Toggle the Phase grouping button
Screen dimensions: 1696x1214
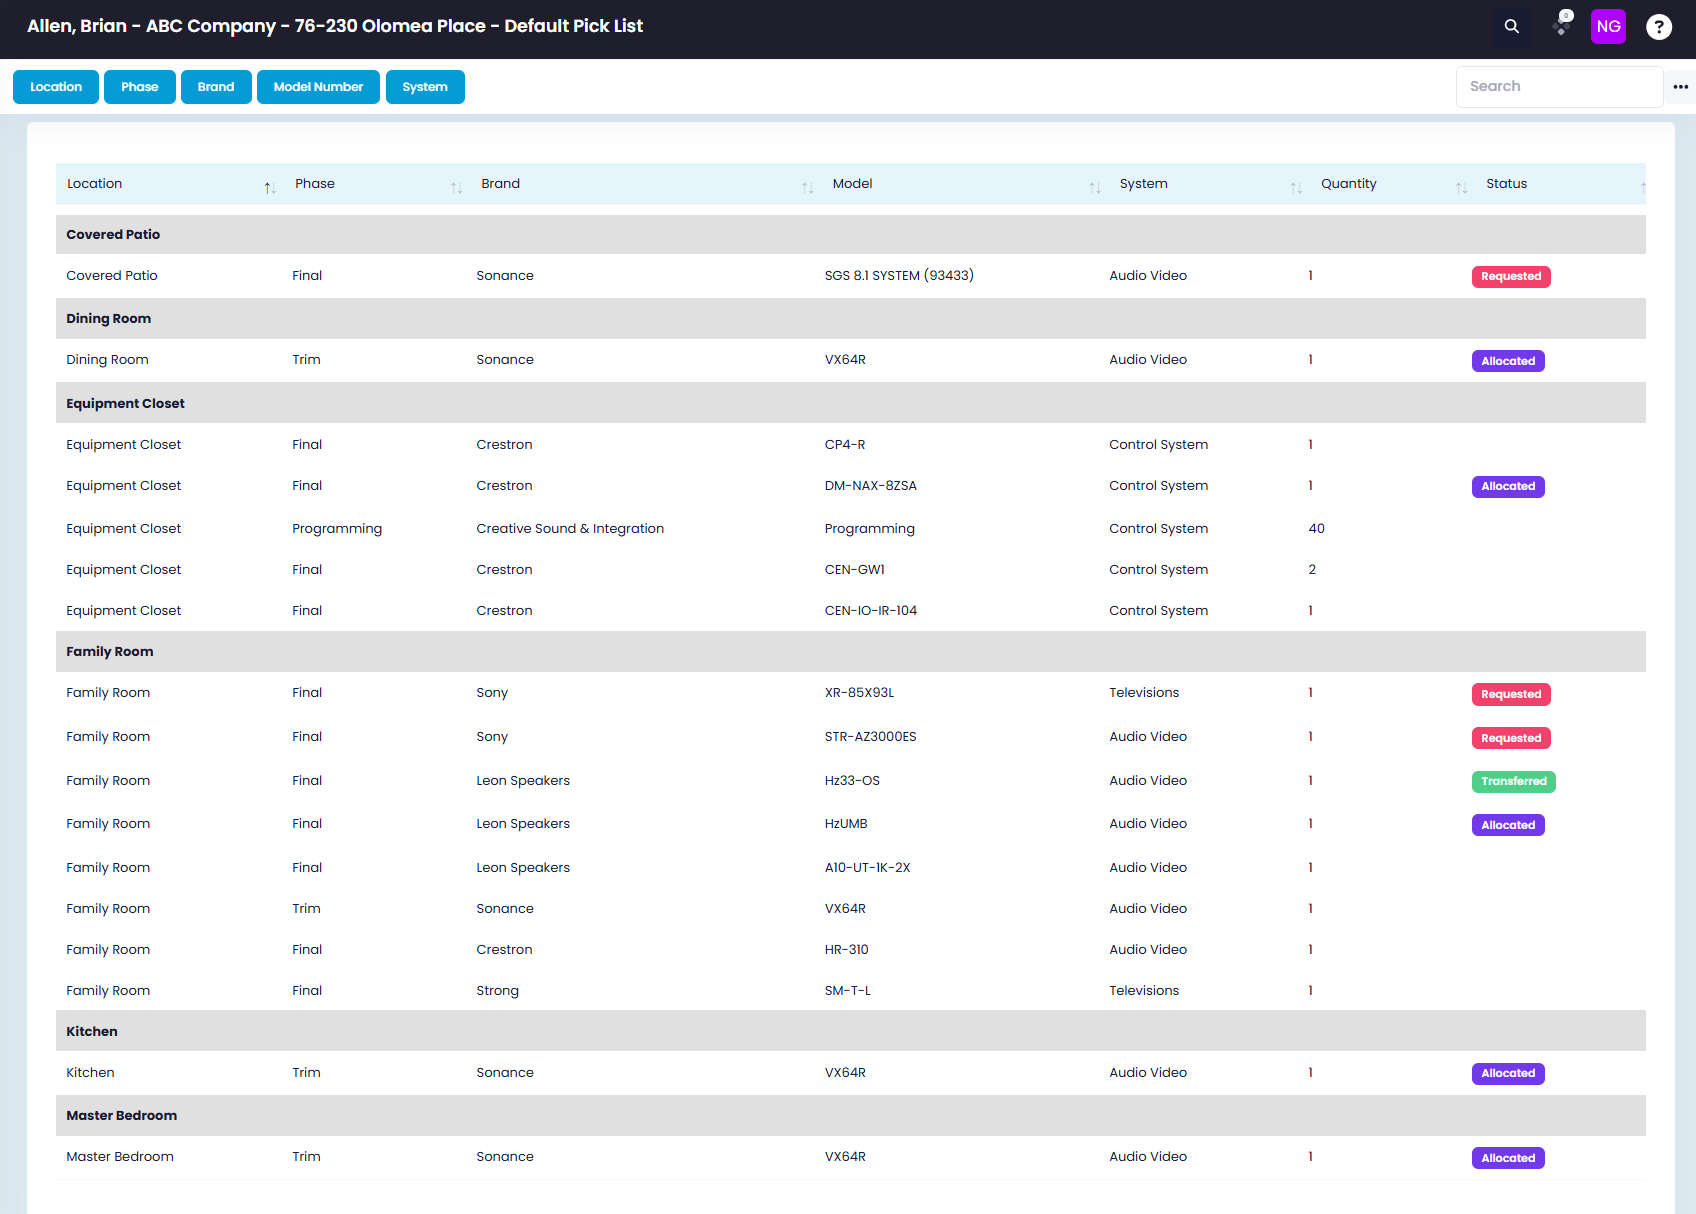tap(140, 87)
